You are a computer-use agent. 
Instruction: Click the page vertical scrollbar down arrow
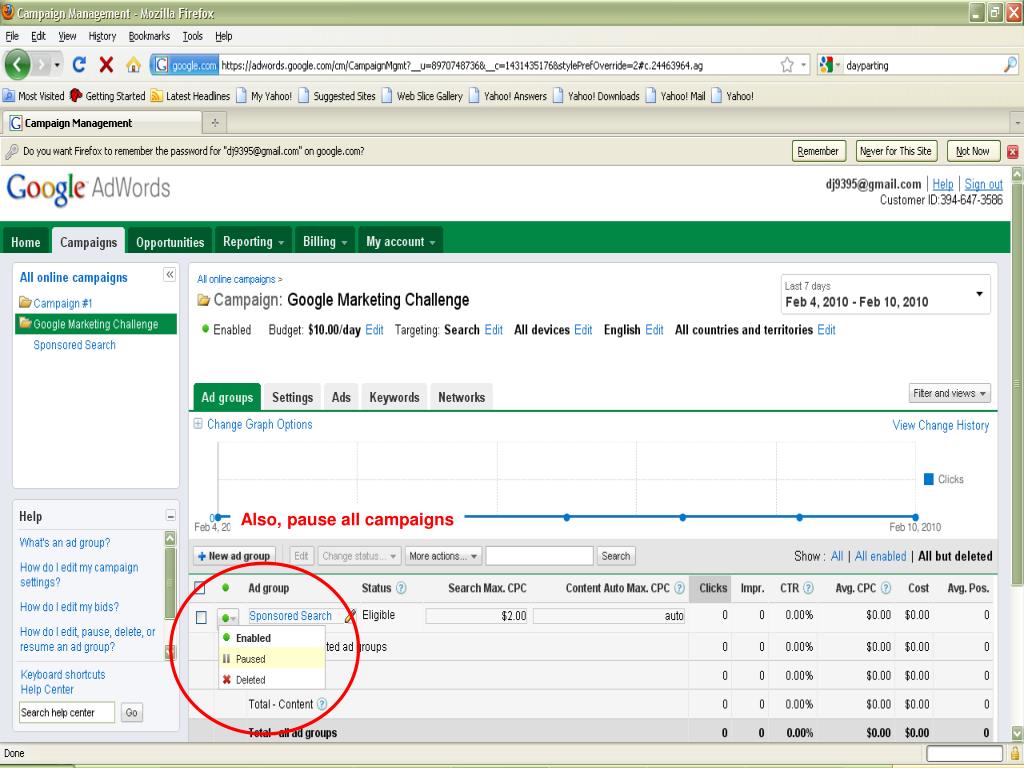pyautogui.click(x=1017, y=733)
